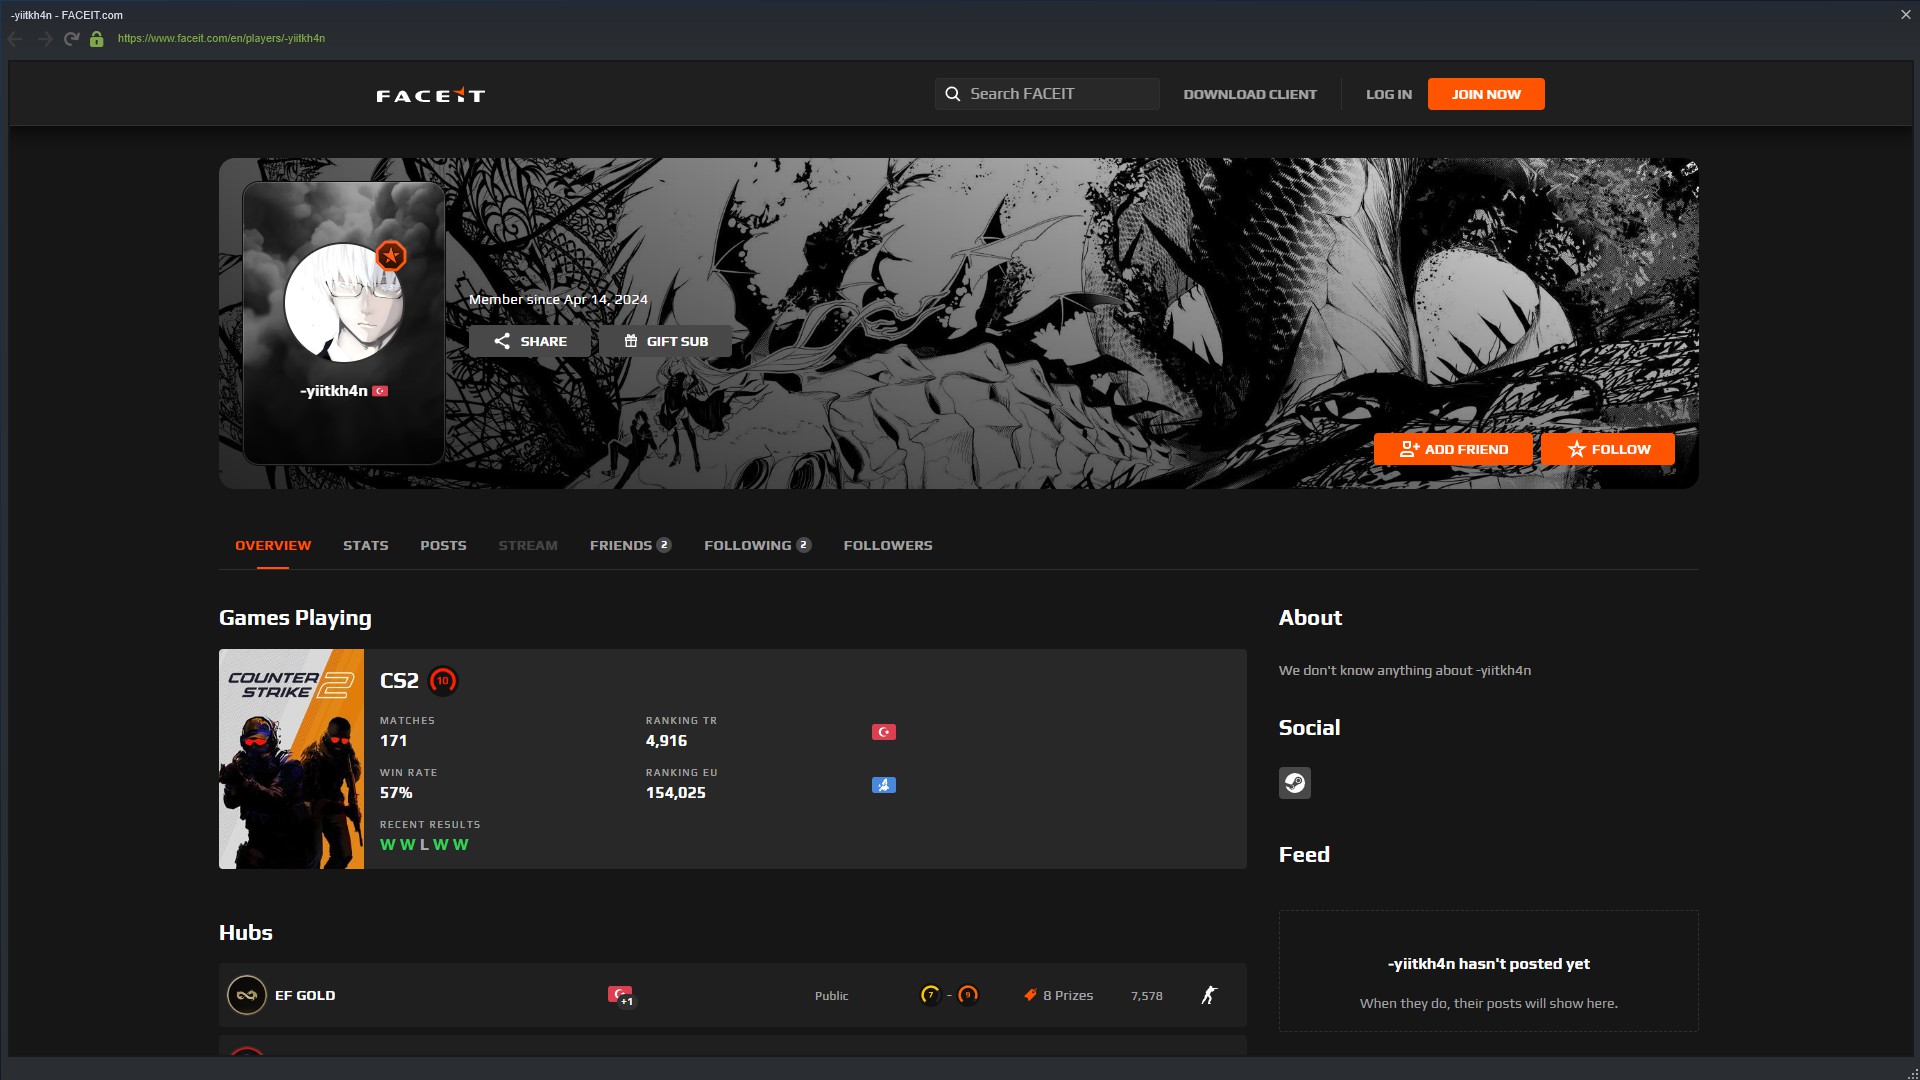The image size is (1920, 1080).
Task: Click the Join Now button
Action: coord(1486,94)
